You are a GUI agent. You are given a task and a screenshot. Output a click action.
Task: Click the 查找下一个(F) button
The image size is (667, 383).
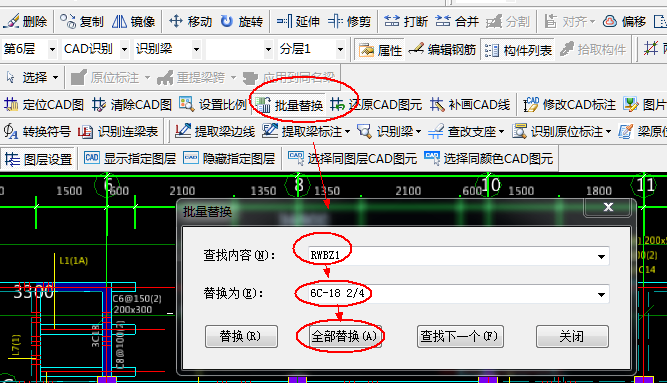[460, 337]
